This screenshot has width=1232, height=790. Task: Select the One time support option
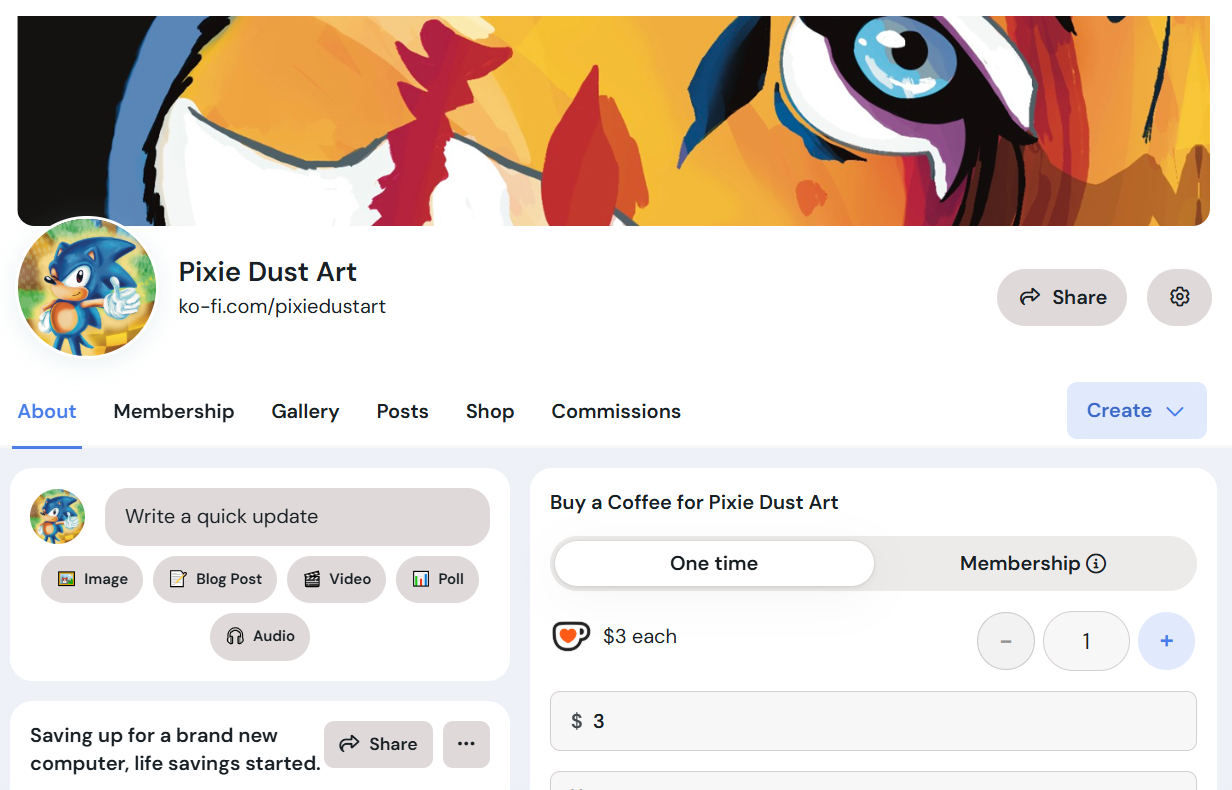coord(714,564)
